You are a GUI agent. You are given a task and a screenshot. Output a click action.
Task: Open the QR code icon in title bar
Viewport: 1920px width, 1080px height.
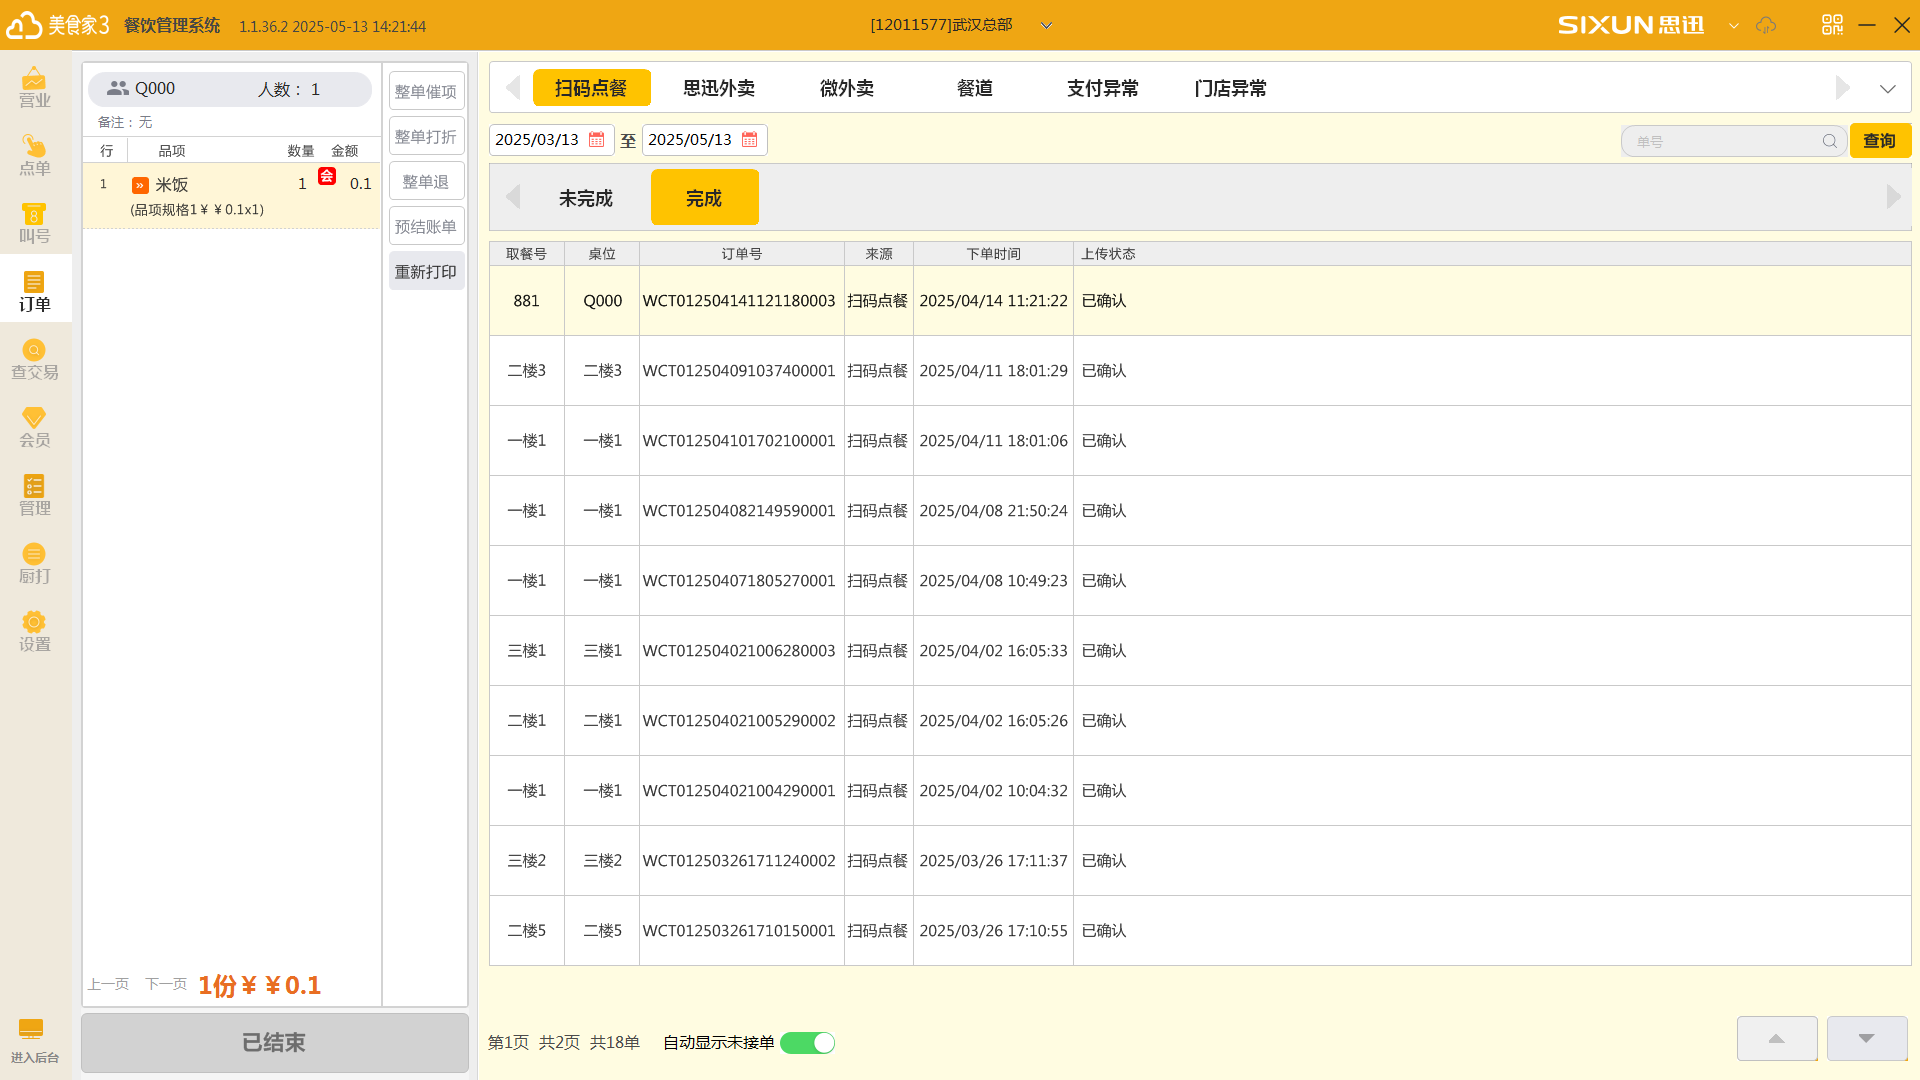[1832, 25]
